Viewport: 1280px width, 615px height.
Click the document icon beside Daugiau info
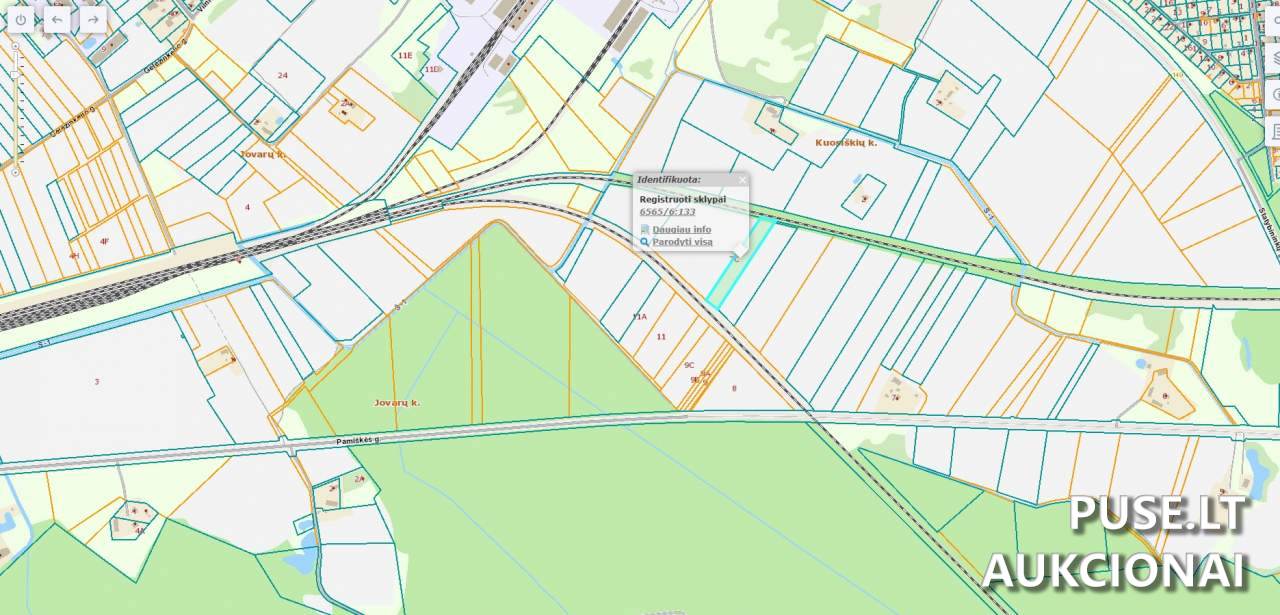point(645,229)
